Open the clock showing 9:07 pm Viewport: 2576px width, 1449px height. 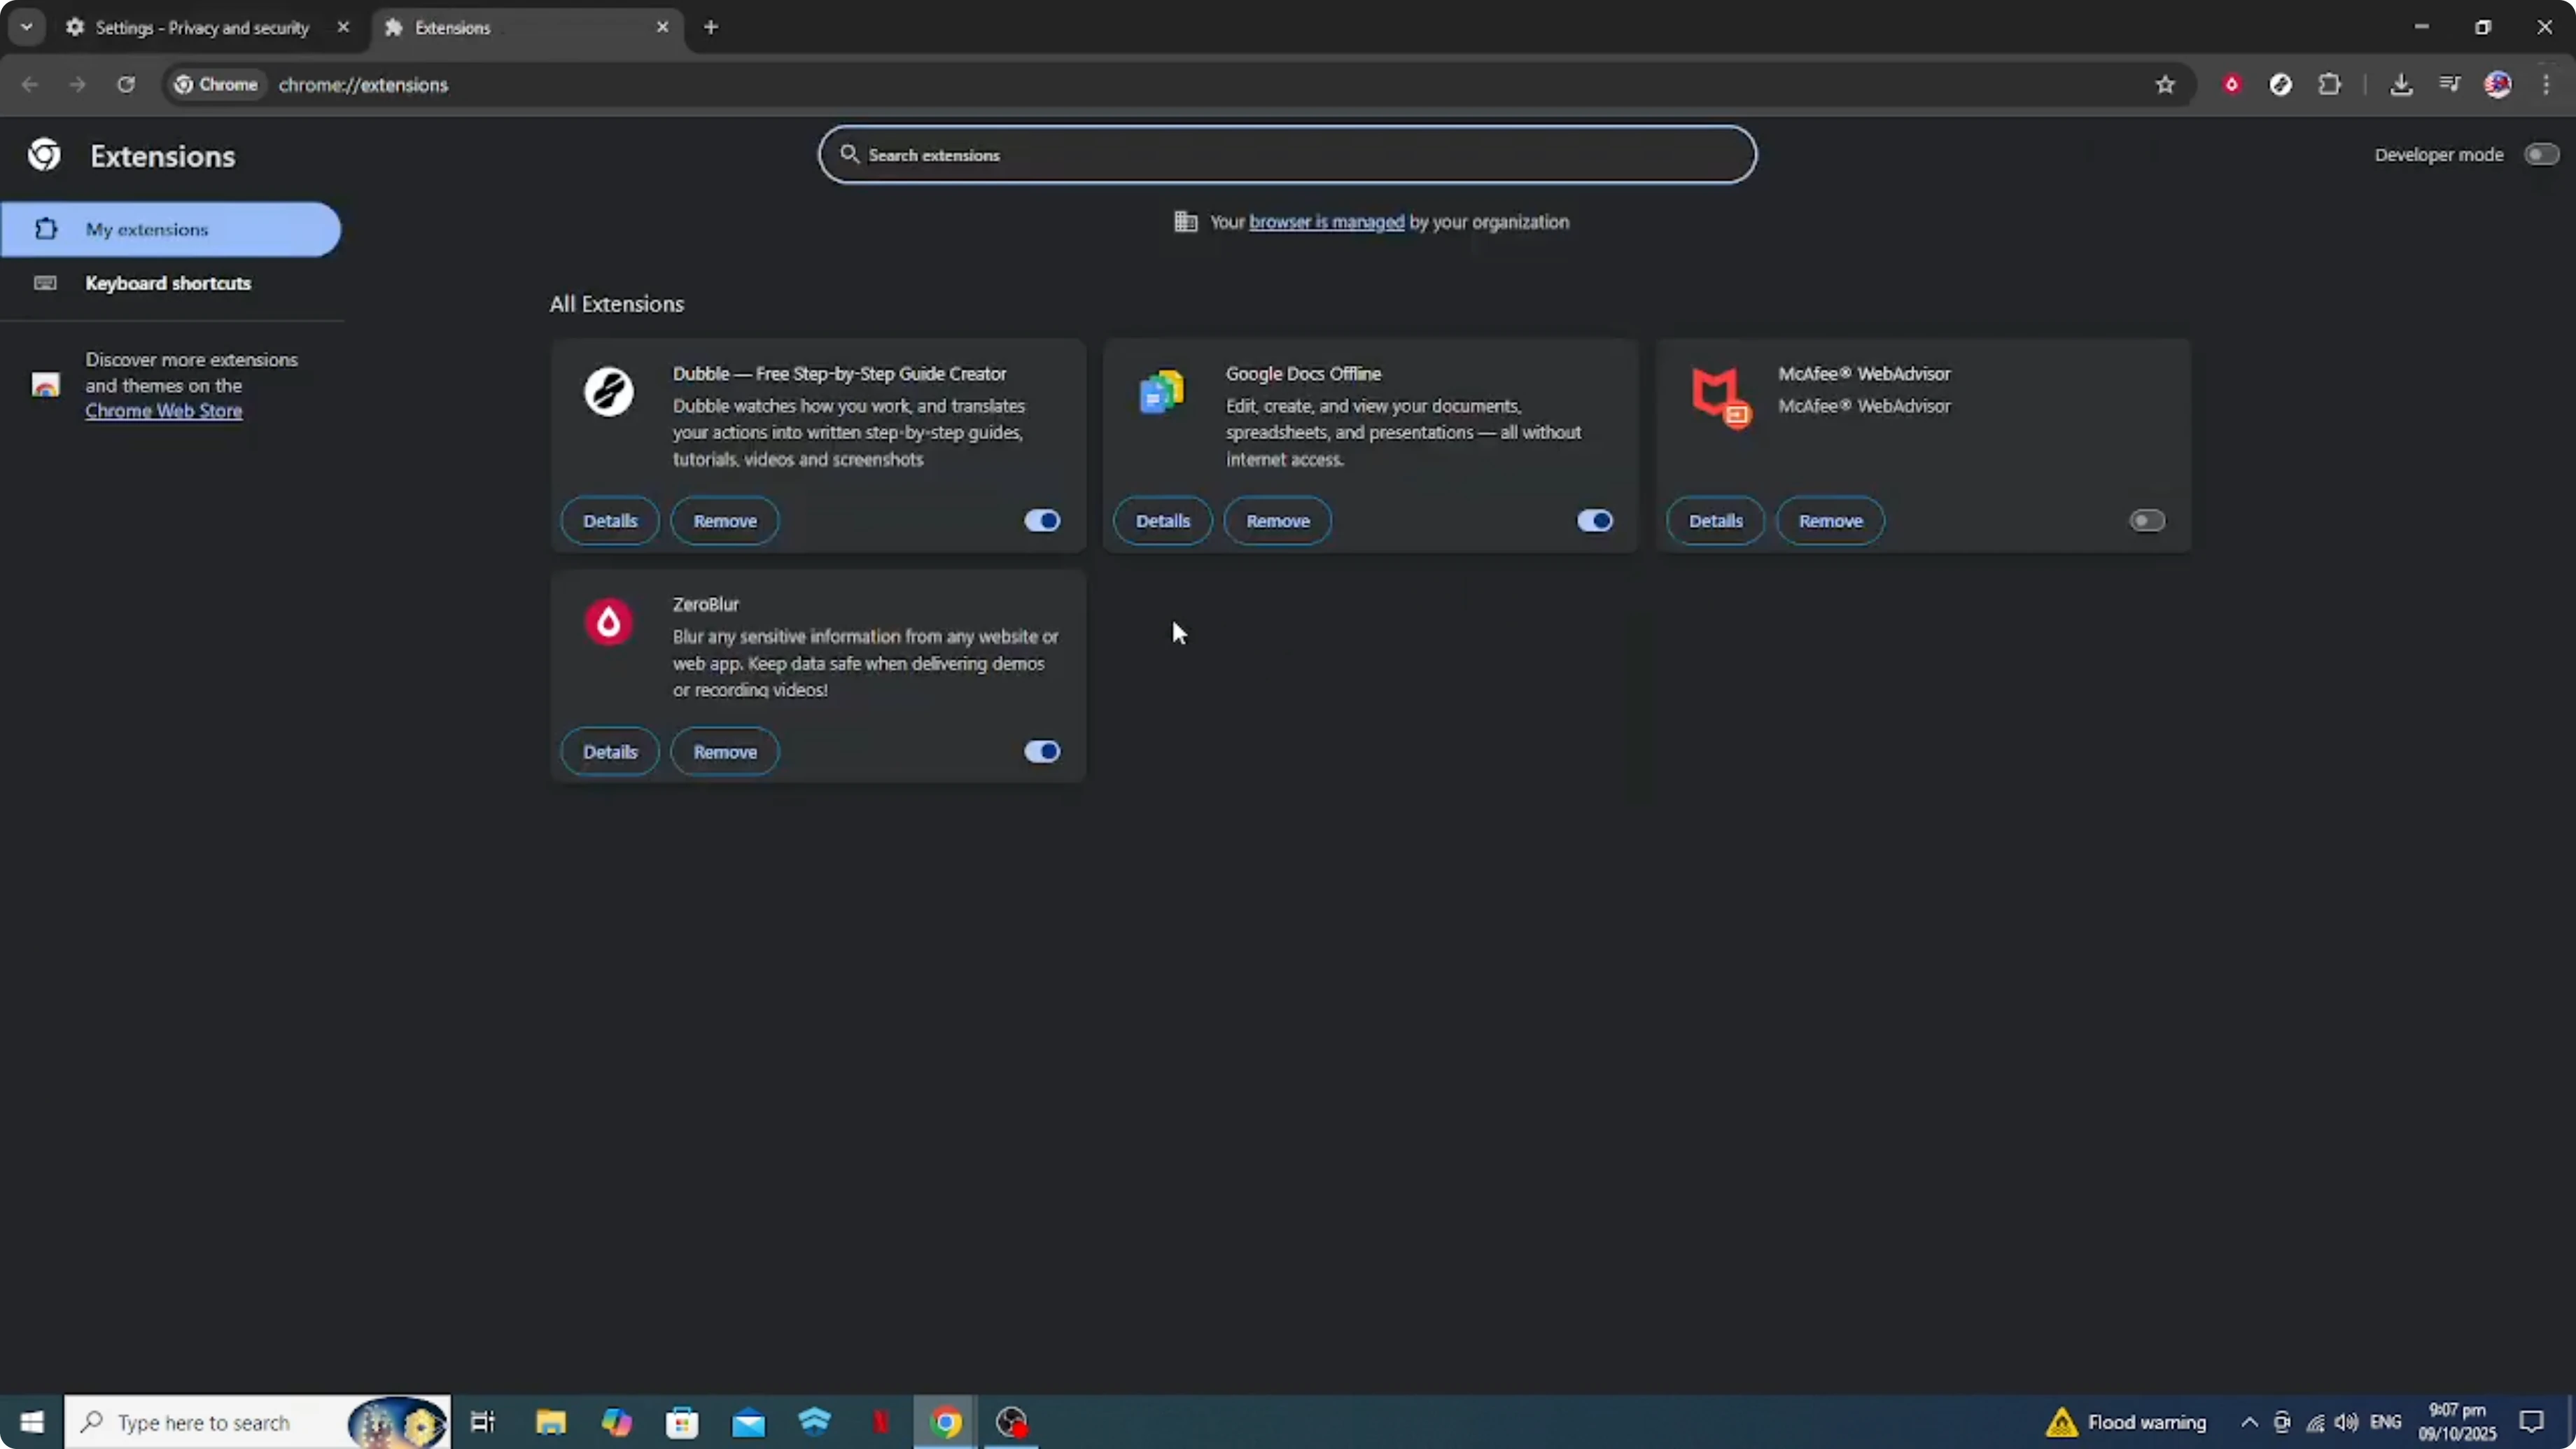point(2457,1422)
